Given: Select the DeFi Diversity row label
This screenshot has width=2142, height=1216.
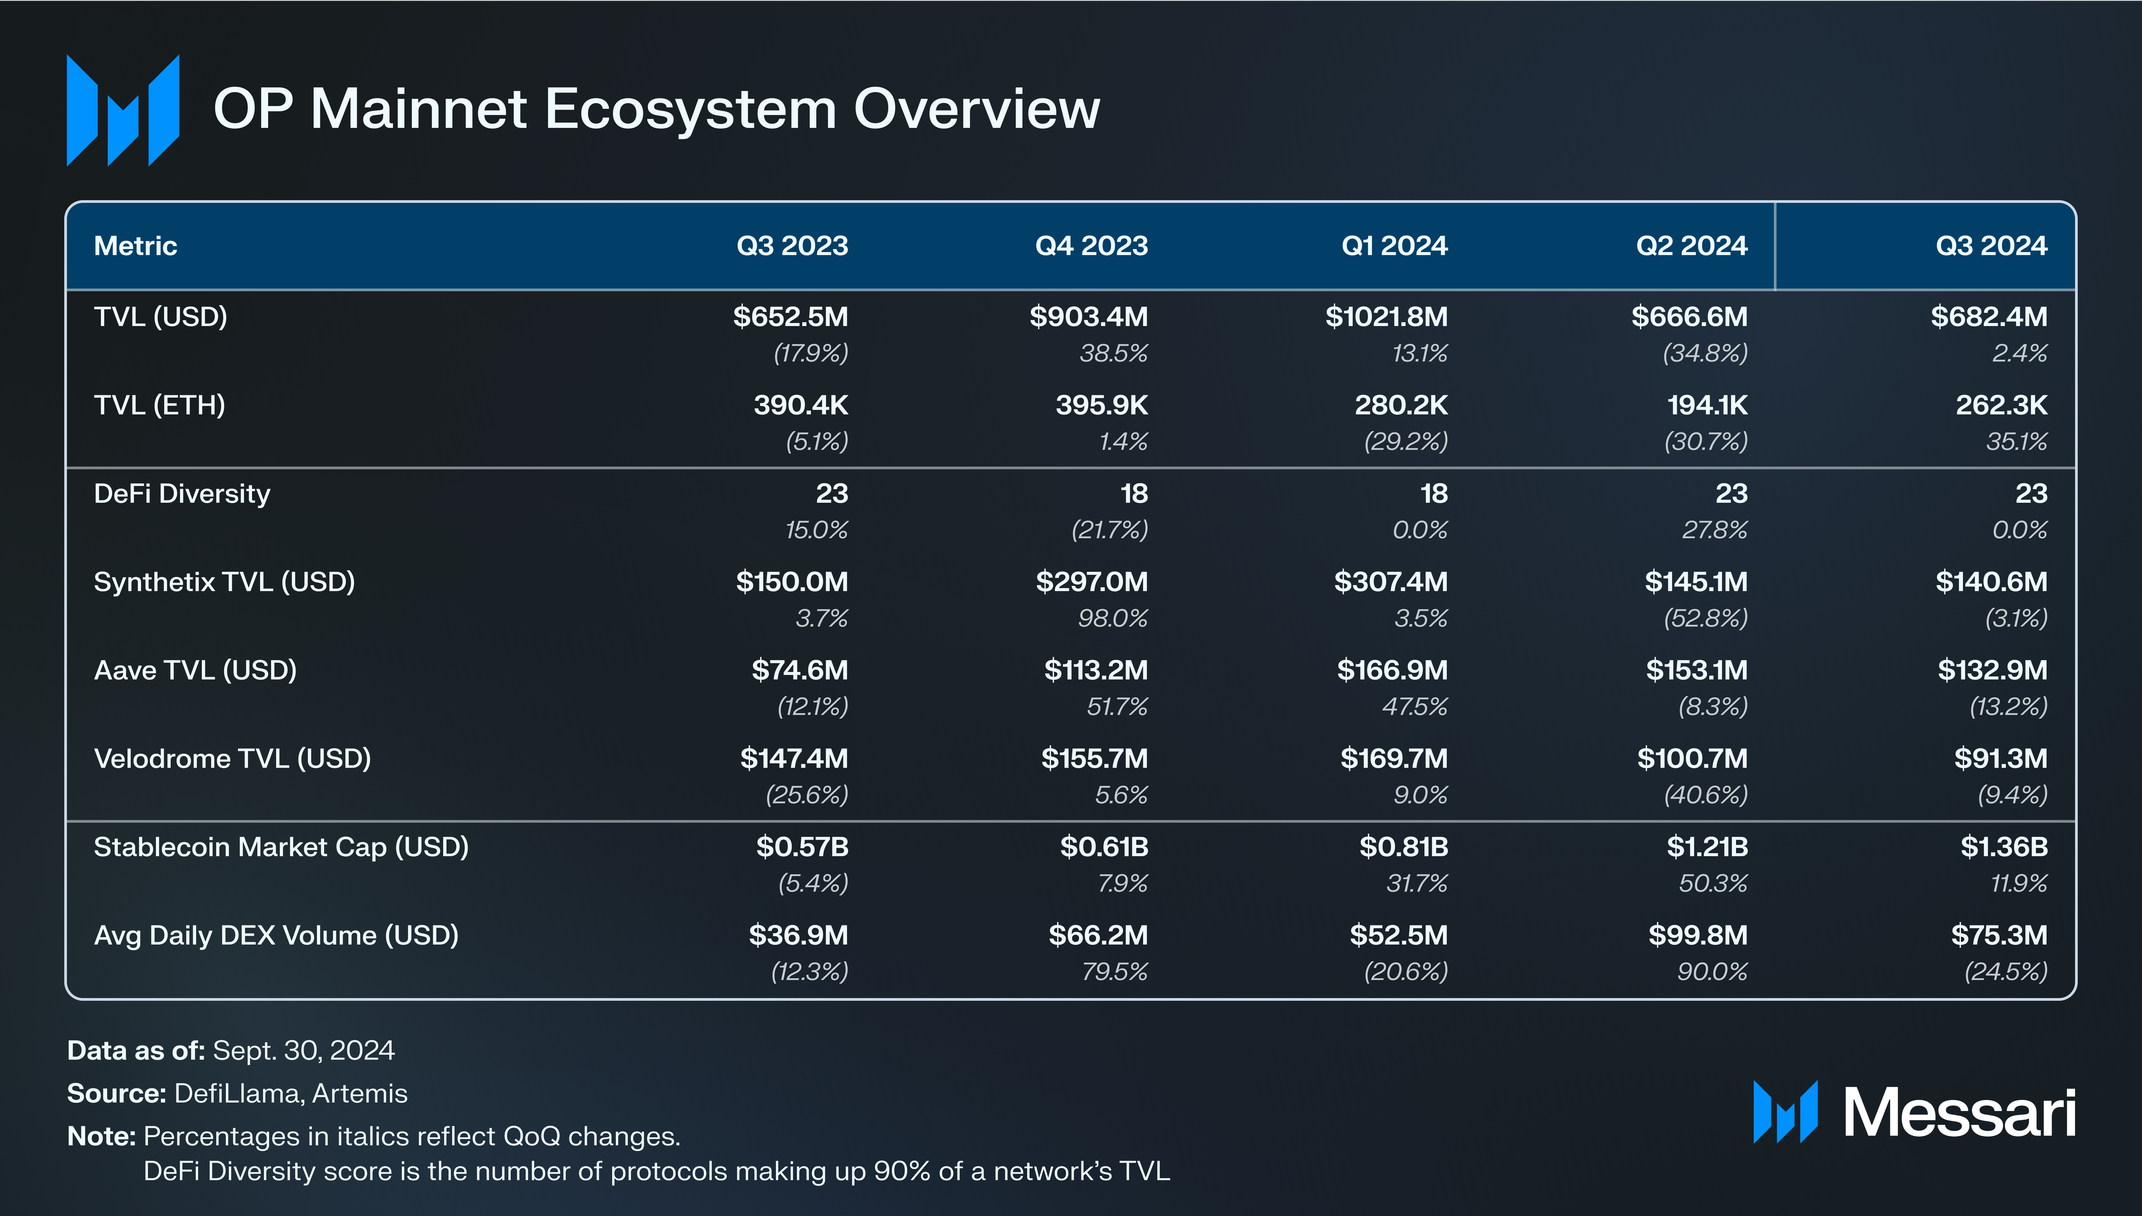Looking at the screenshot, I should [182, 494].
